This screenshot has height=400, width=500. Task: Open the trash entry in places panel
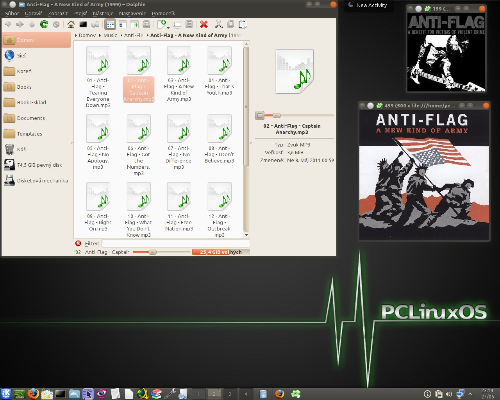[37, 149]
